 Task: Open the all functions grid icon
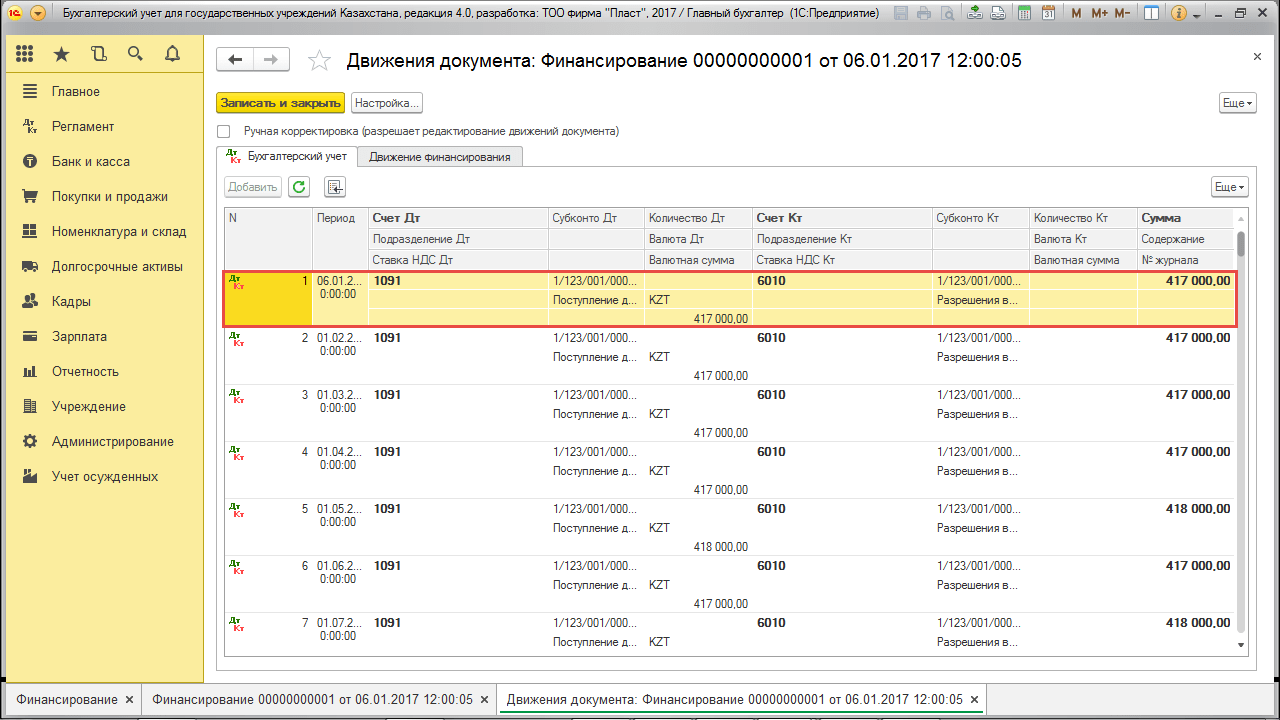tap(25, 54)
